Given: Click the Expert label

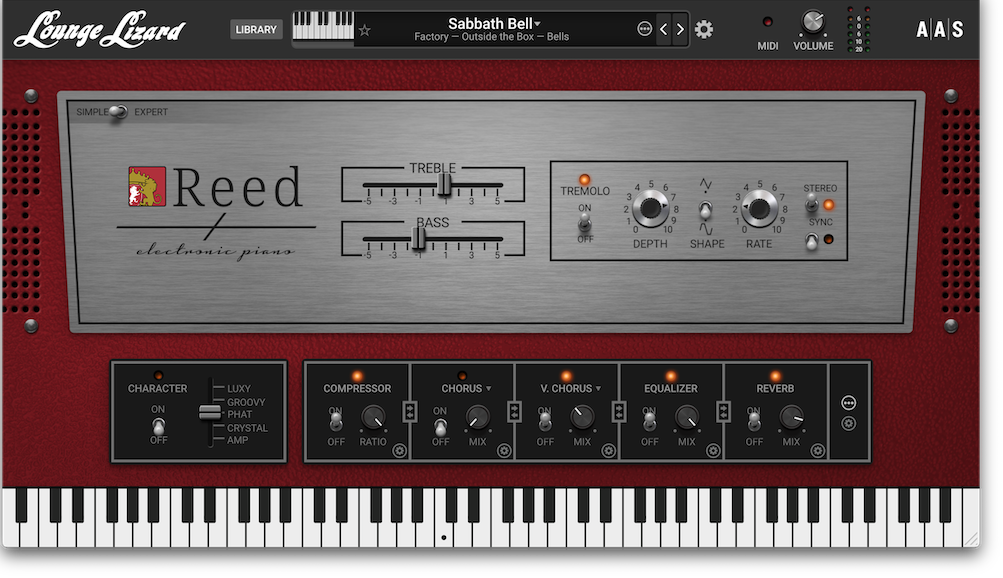Looking at the screenshot, I should pyautogui.click(x=151, y=112).
